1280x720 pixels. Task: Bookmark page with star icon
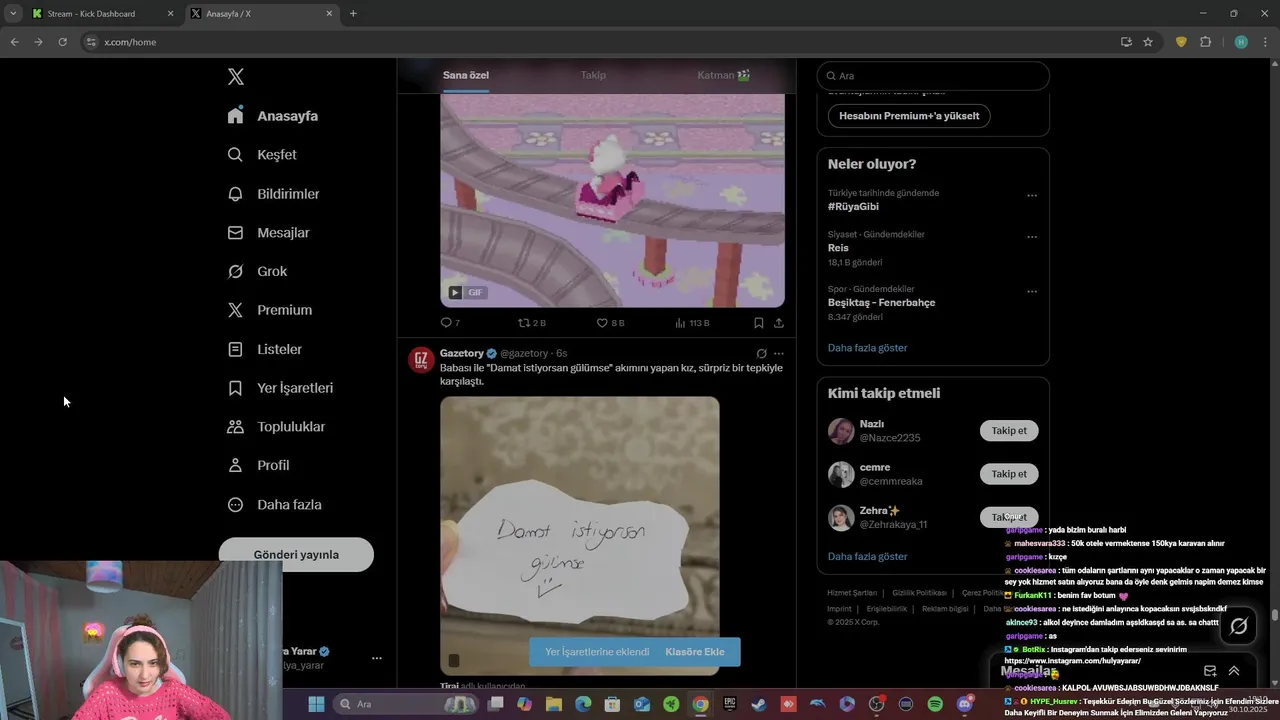click(1148, 42)
